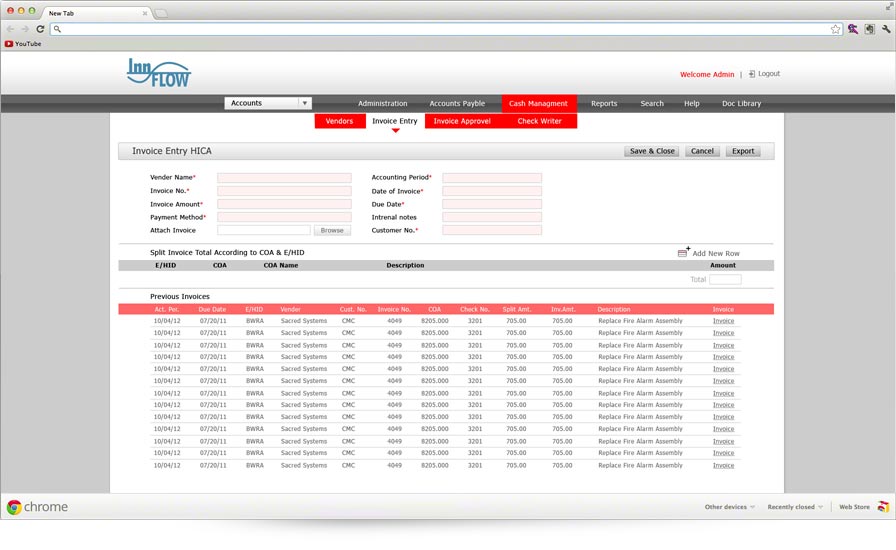This screenshot has height=550, width=896.
Task: Expand the Other devices menu
Action: click(x=730, y=507)
